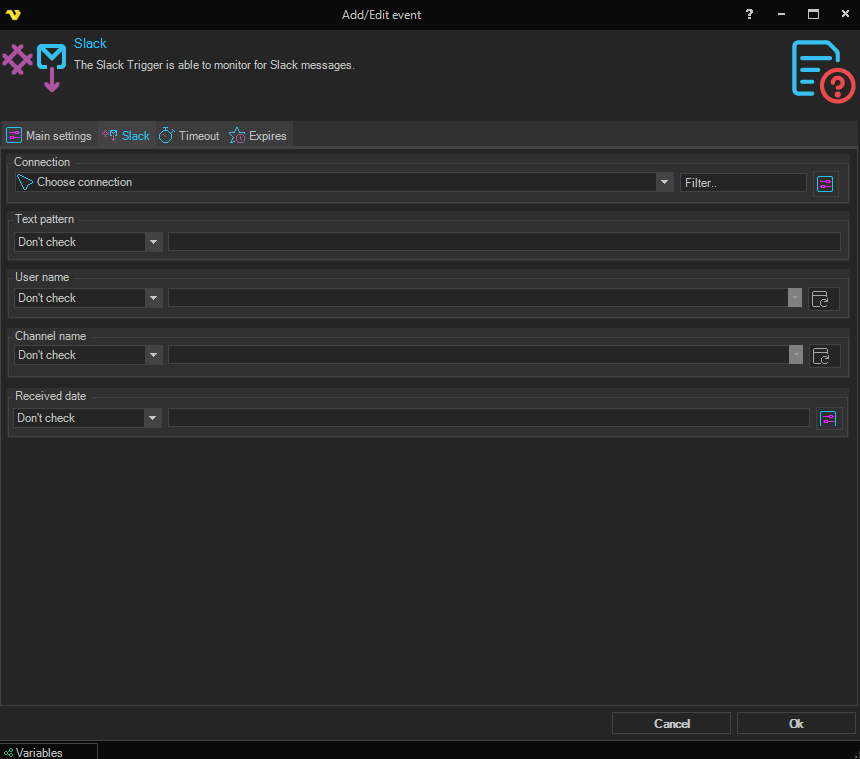Click the app logo in title bar
The width and height of the screenshot is (860, 759).
pyautogui.click(x=13, y=15)
